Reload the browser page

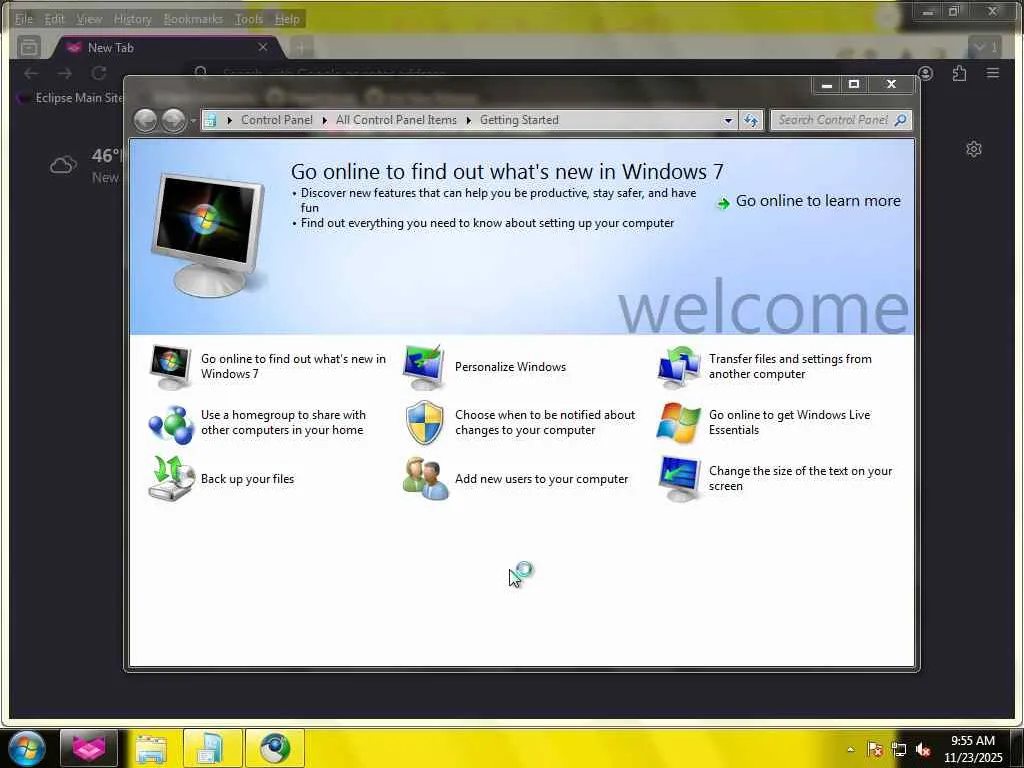point(99,73)
